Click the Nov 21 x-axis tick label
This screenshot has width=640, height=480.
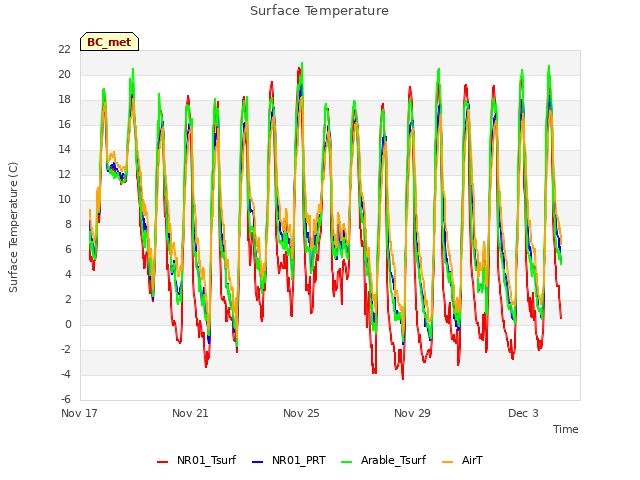[190, 413]
